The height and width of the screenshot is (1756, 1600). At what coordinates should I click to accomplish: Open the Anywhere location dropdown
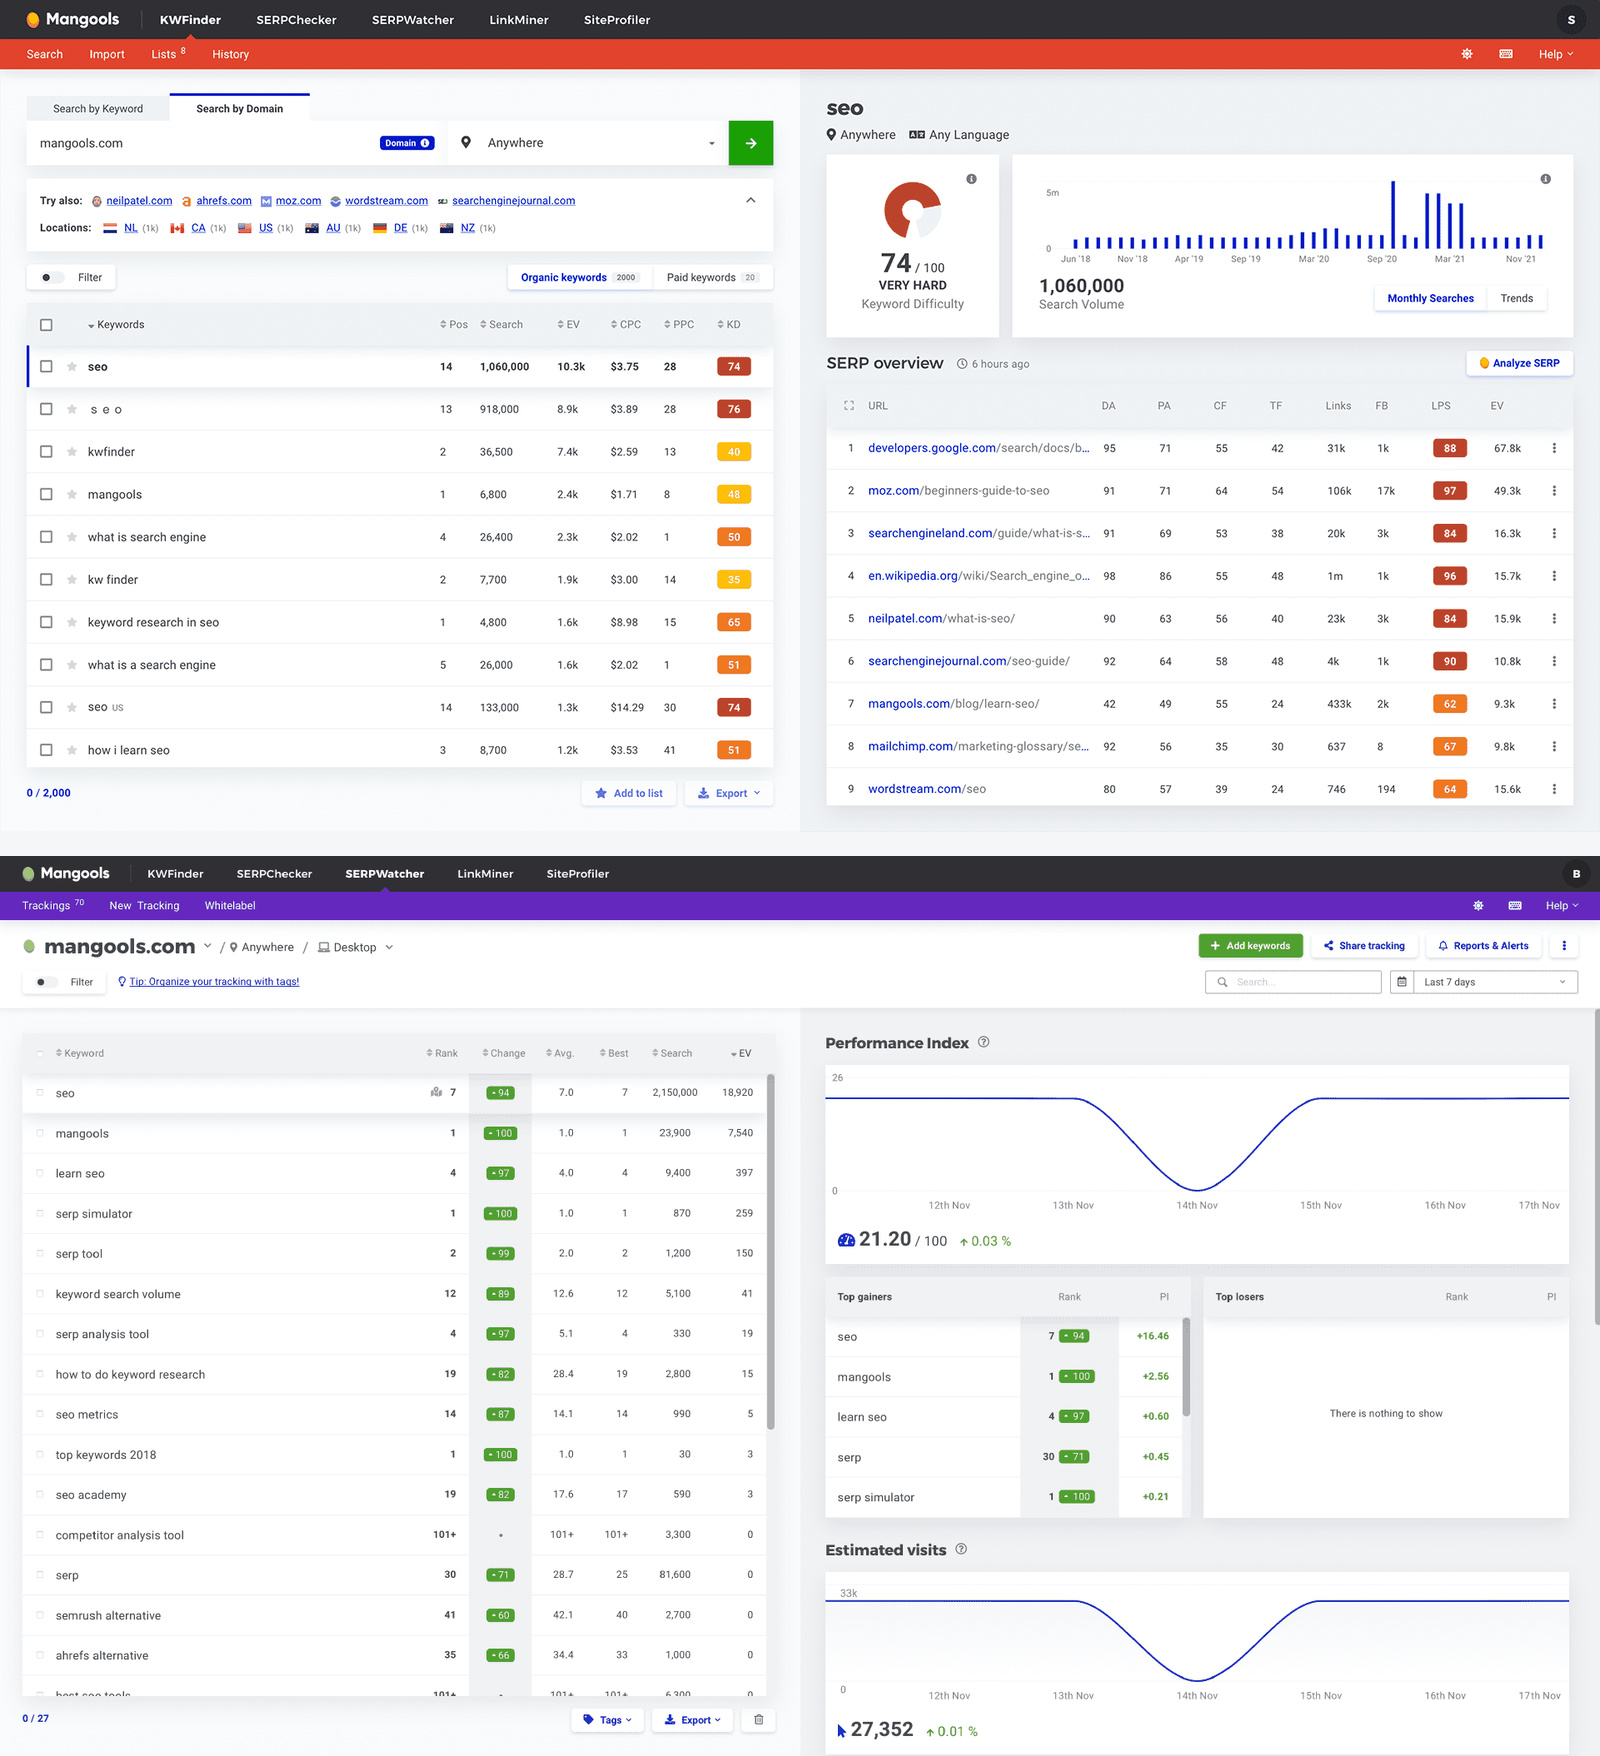(x=588, y=143)
